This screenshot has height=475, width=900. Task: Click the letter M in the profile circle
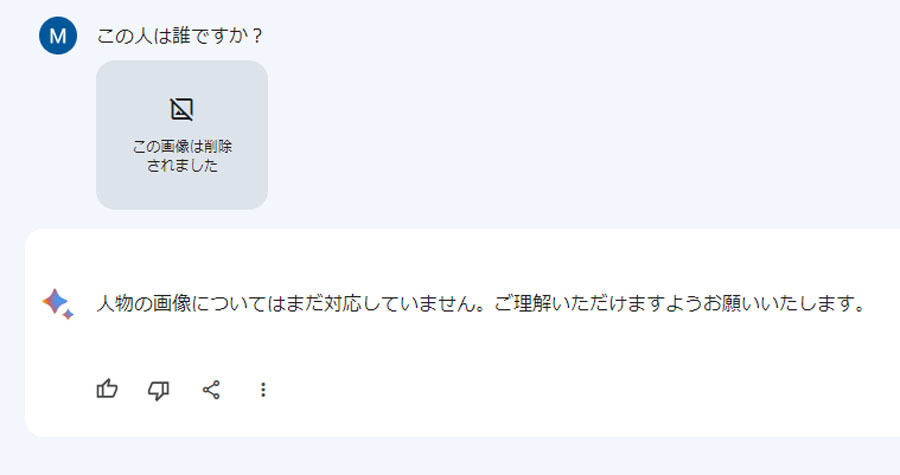[58, 36]
